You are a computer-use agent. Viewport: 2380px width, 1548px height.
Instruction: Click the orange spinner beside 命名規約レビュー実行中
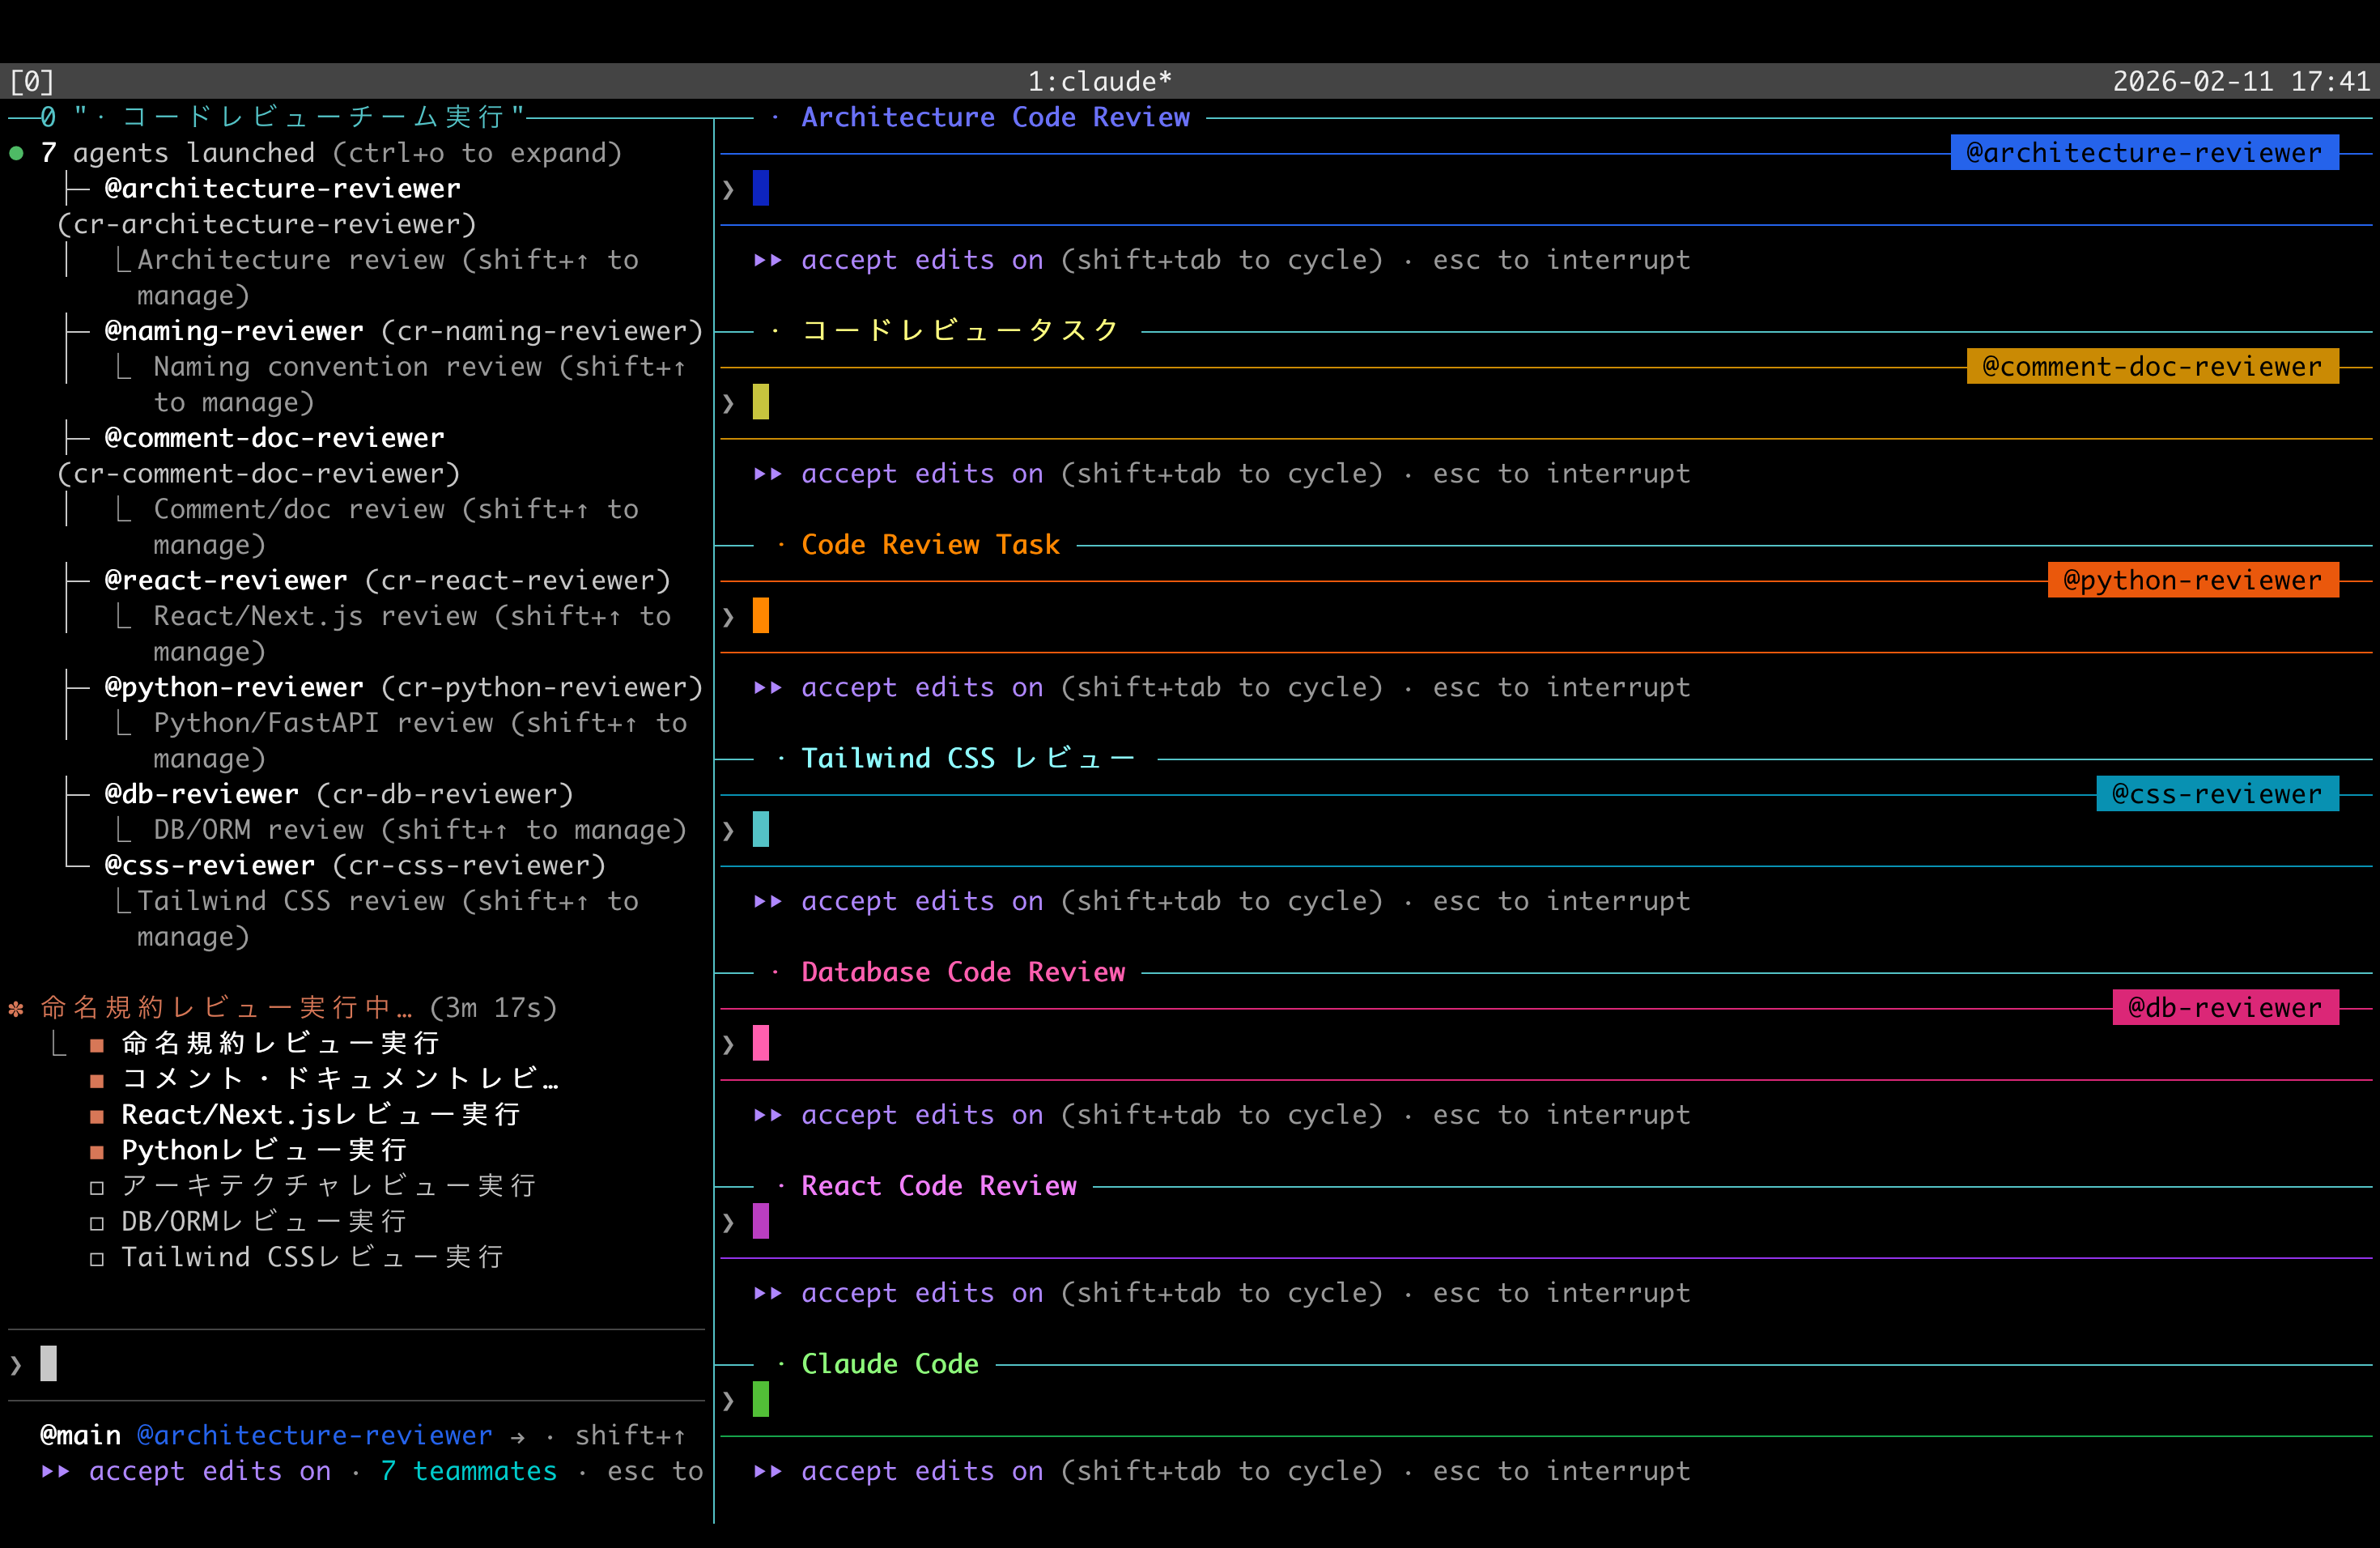pos(17,1009)
